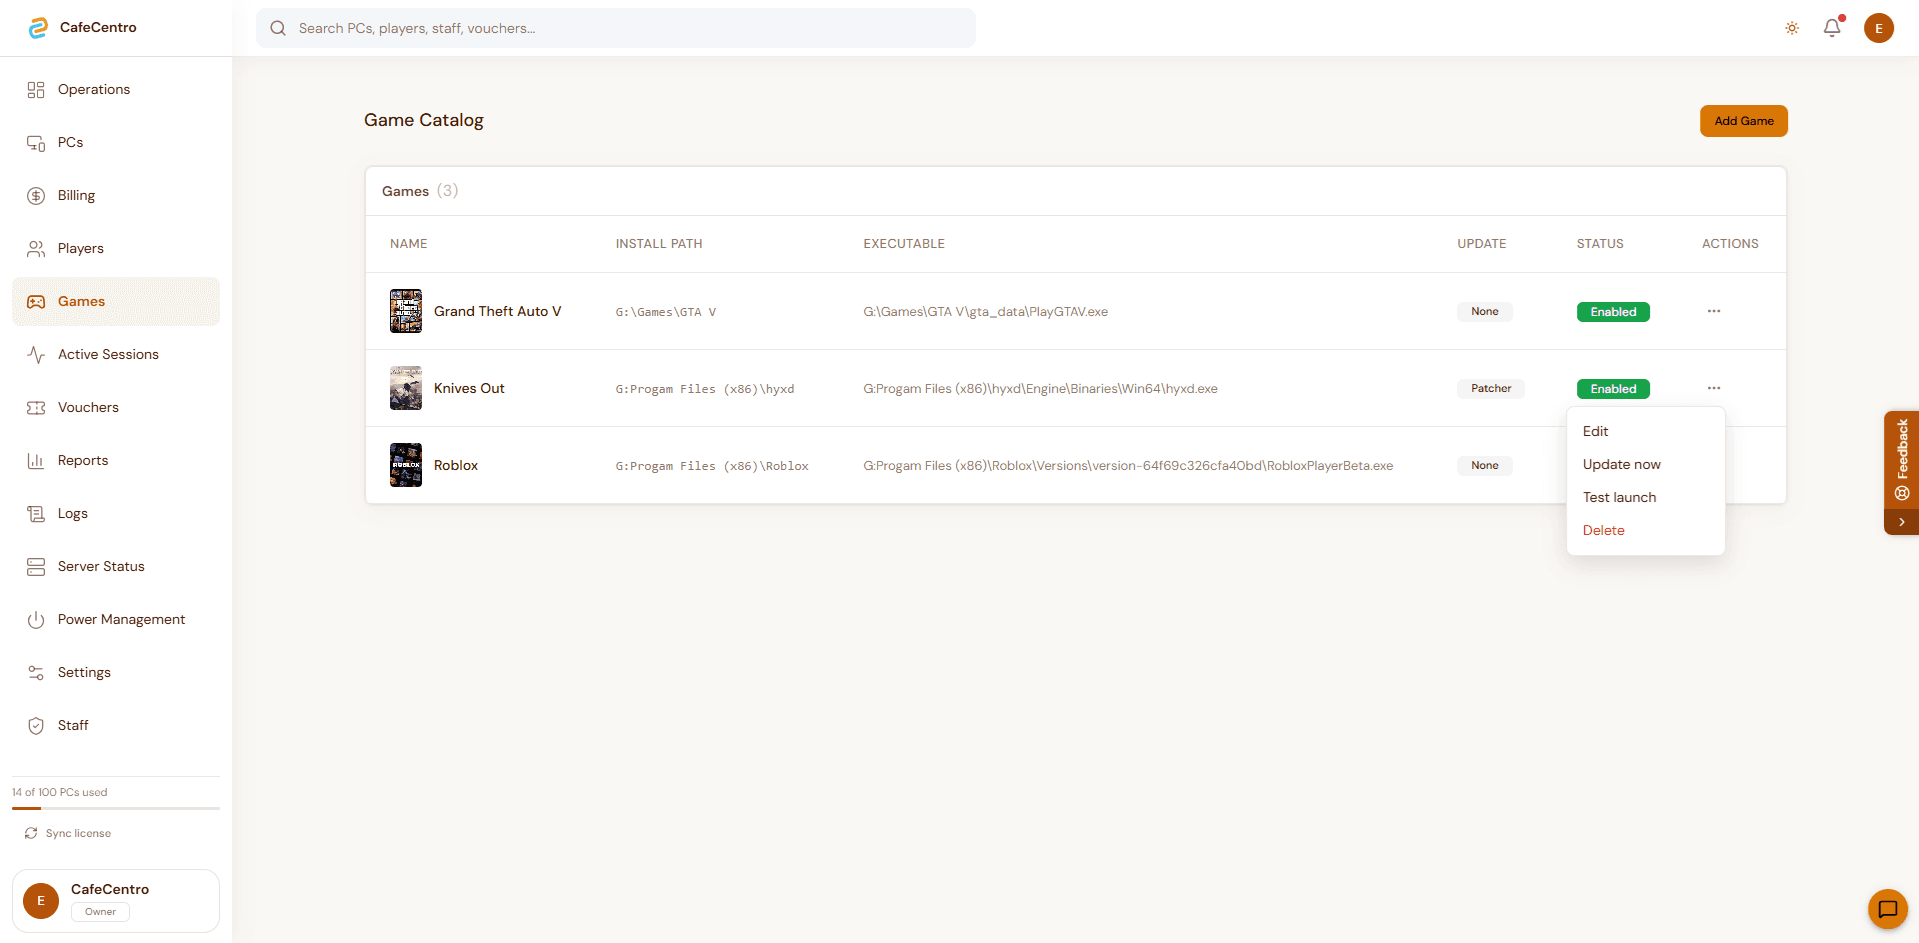Click the ACTIONS column header
Image resolution: width=1919 pixels, height=943 pixels.
click(x=1730, y=244)
